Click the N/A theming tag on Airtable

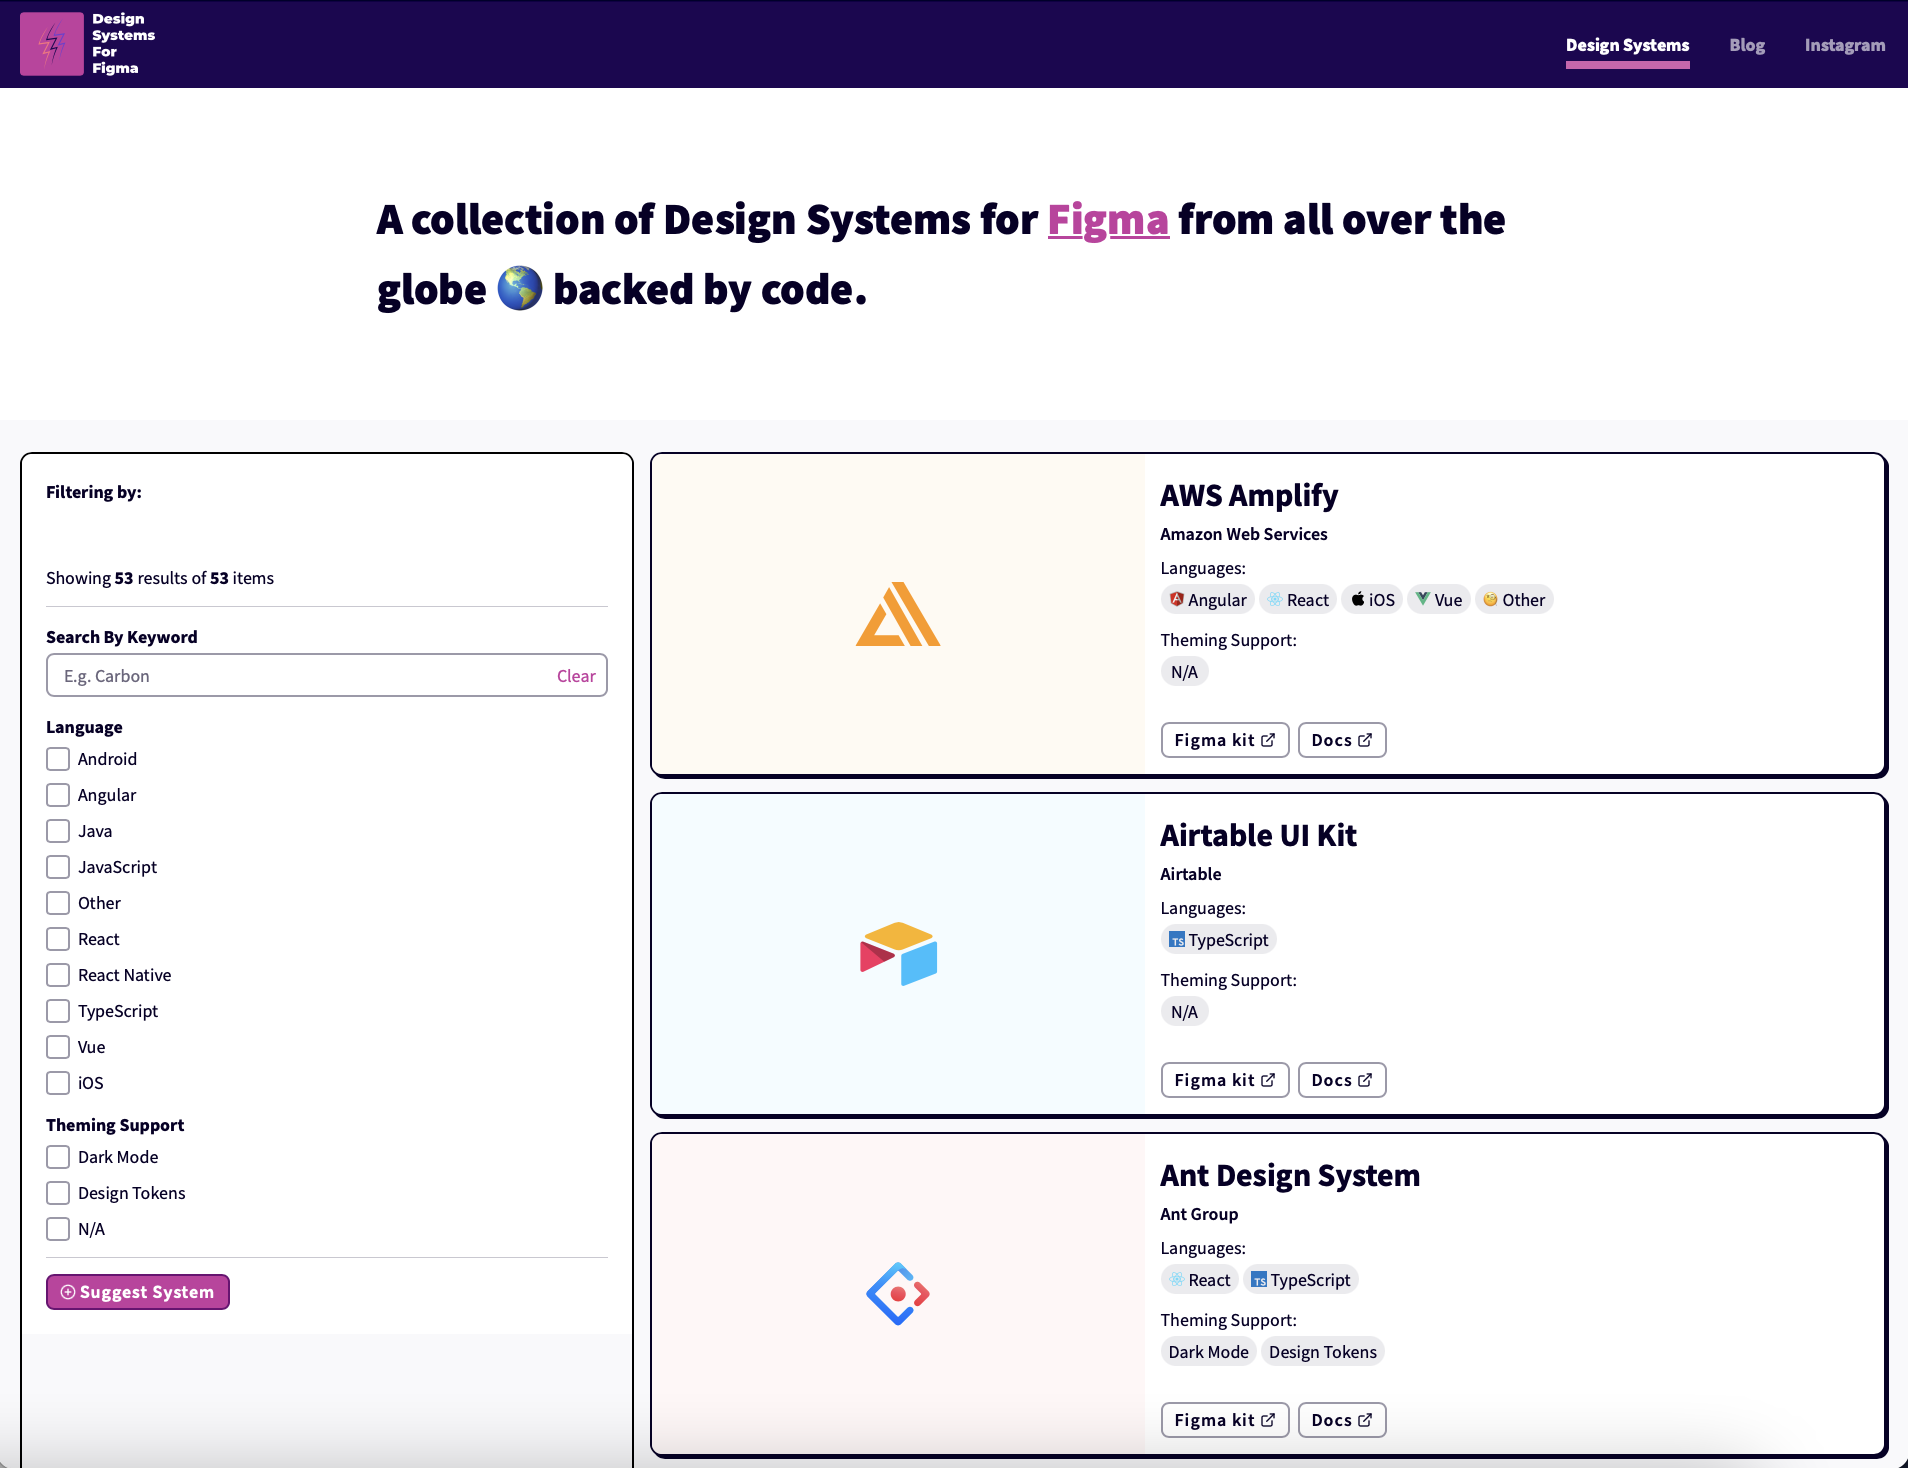pyautogui.click(x=1184, y=1012)
